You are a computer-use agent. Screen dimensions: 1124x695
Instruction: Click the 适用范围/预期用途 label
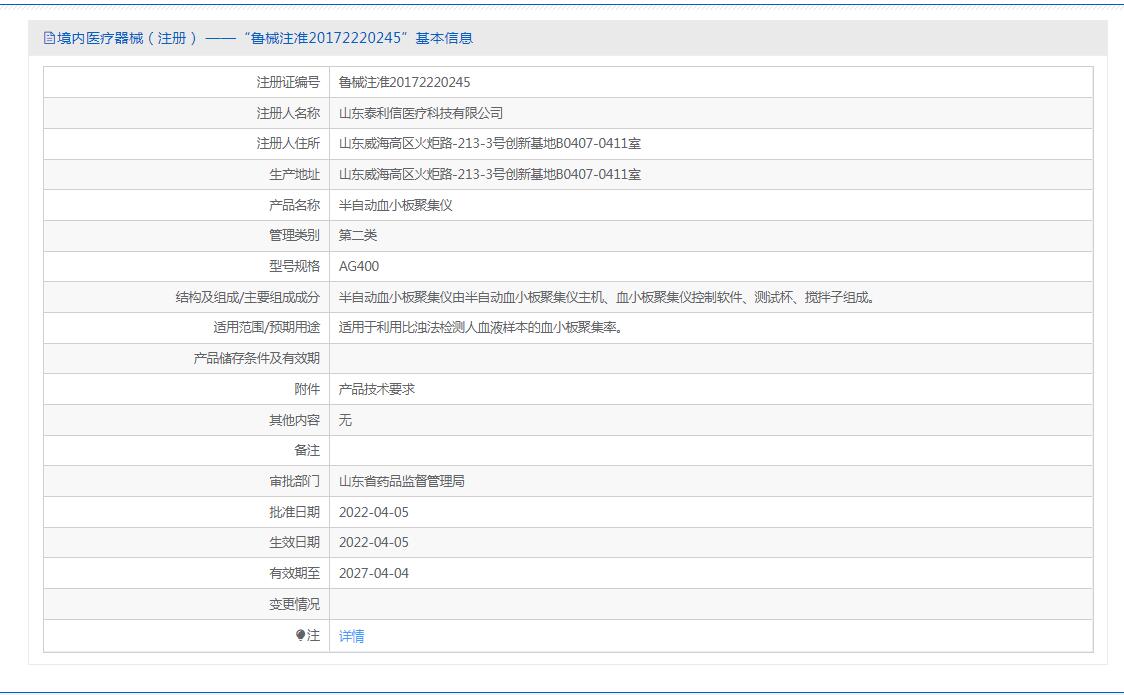pos(267,327)
